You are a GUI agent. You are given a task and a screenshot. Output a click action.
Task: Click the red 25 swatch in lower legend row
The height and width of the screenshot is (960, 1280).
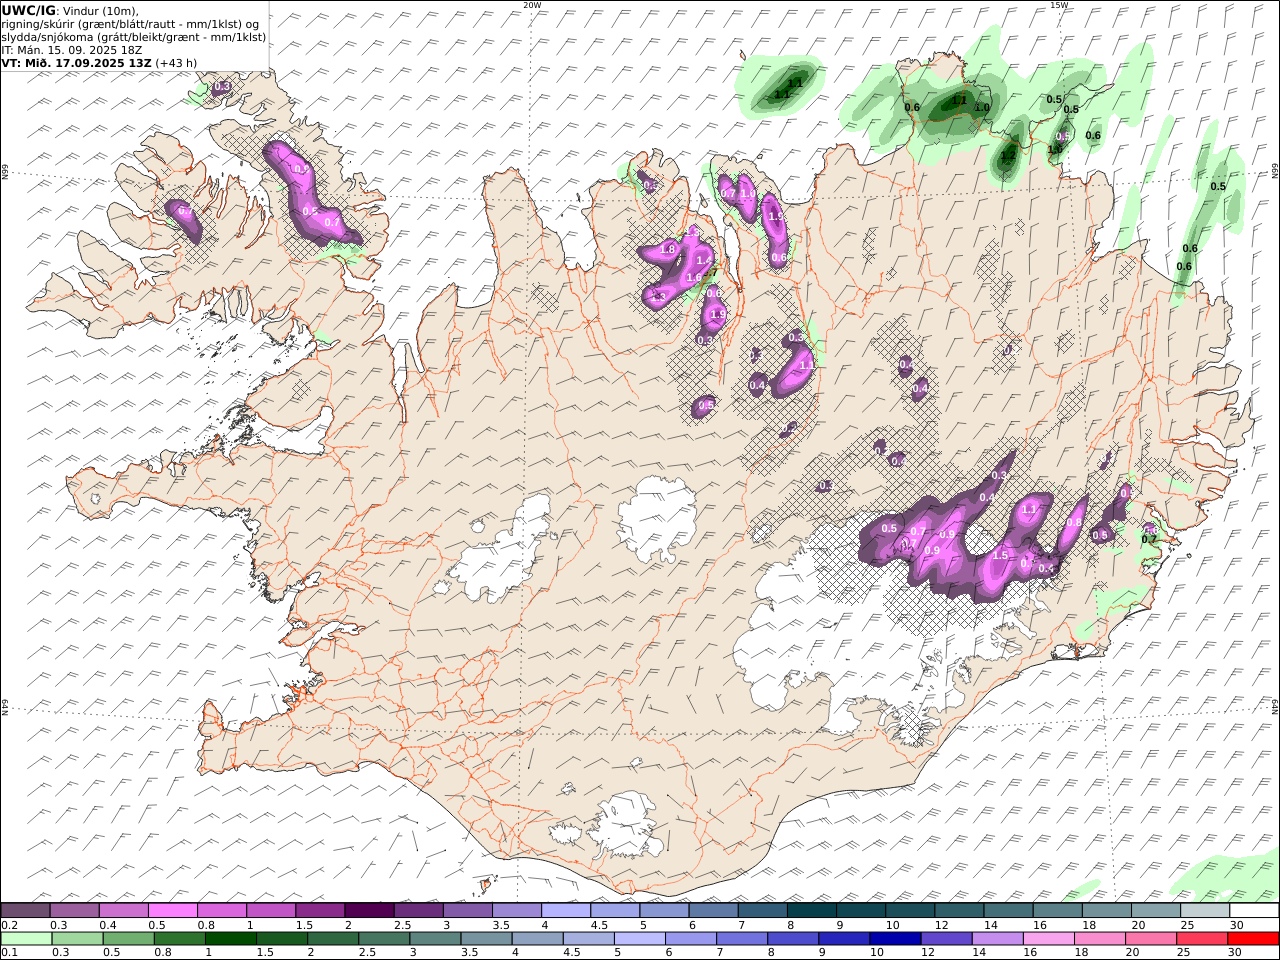1201,939
